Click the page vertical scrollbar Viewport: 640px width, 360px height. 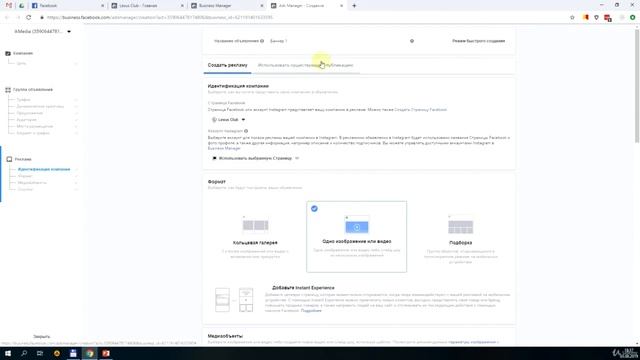point(637,86)
